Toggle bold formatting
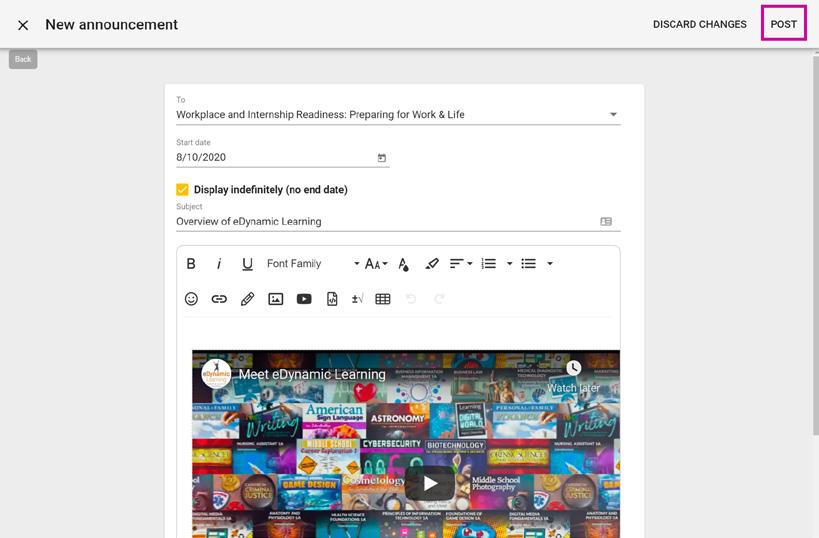Viewport: 819px width, 538px height. [191, 264]
